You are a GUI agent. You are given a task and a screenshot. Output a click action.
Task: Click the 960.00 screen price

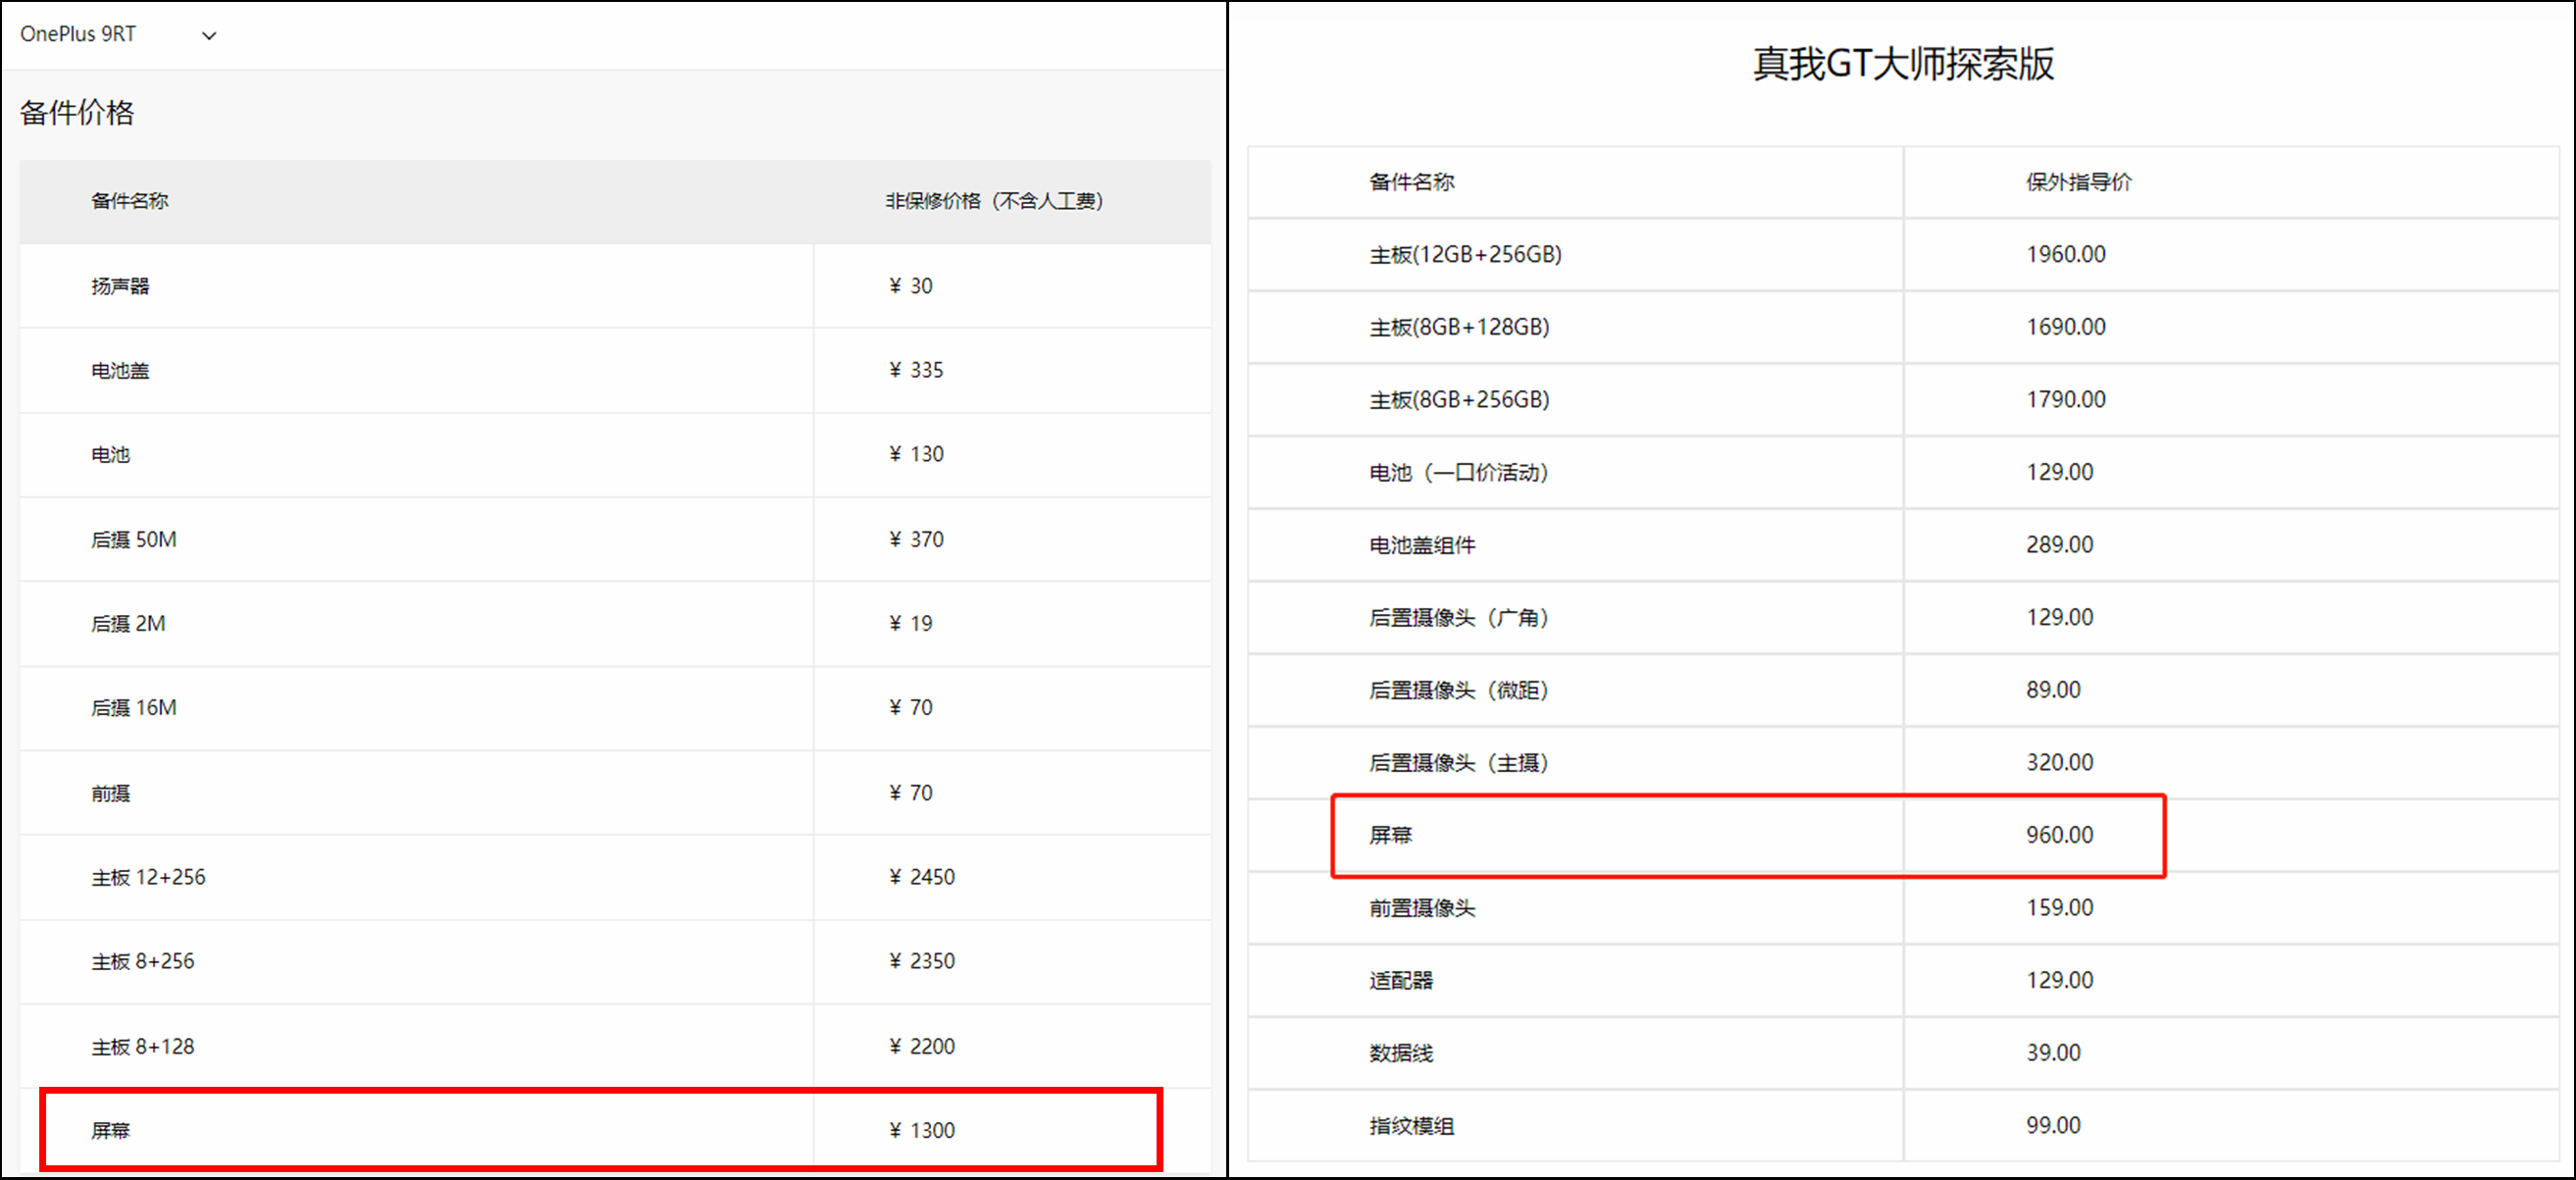(2060, 835)
